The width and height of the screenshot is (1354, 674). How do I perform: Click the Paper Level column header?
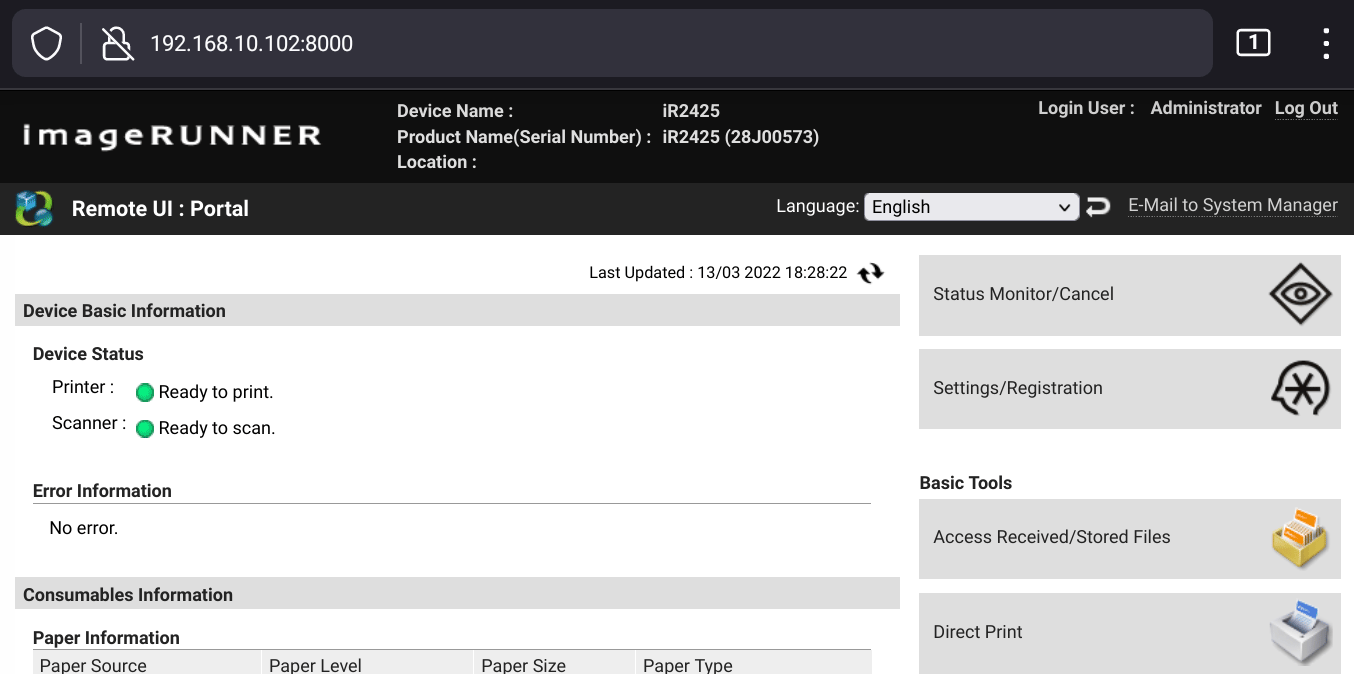367,664
